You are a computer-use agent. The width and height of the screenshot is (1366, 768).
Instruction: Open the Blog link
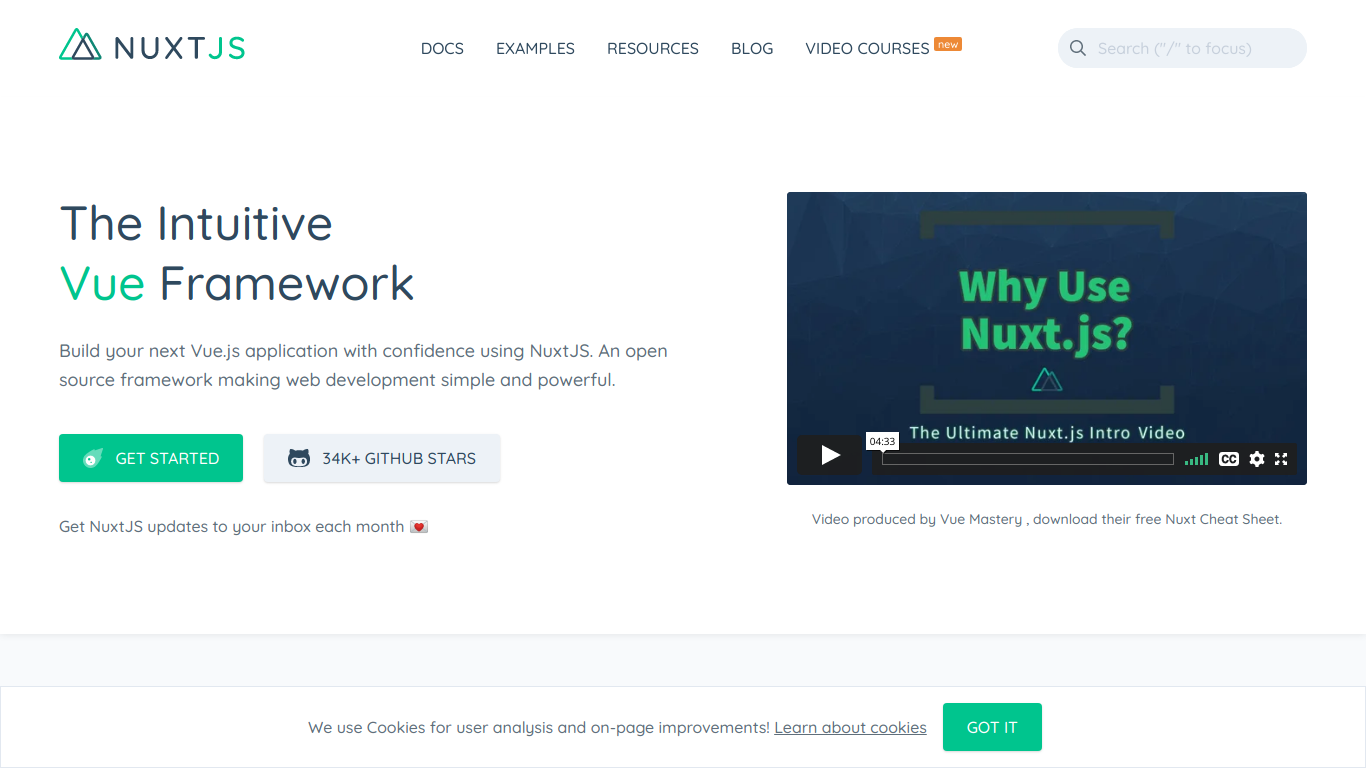pyautogui.click(x=752, y=48)
